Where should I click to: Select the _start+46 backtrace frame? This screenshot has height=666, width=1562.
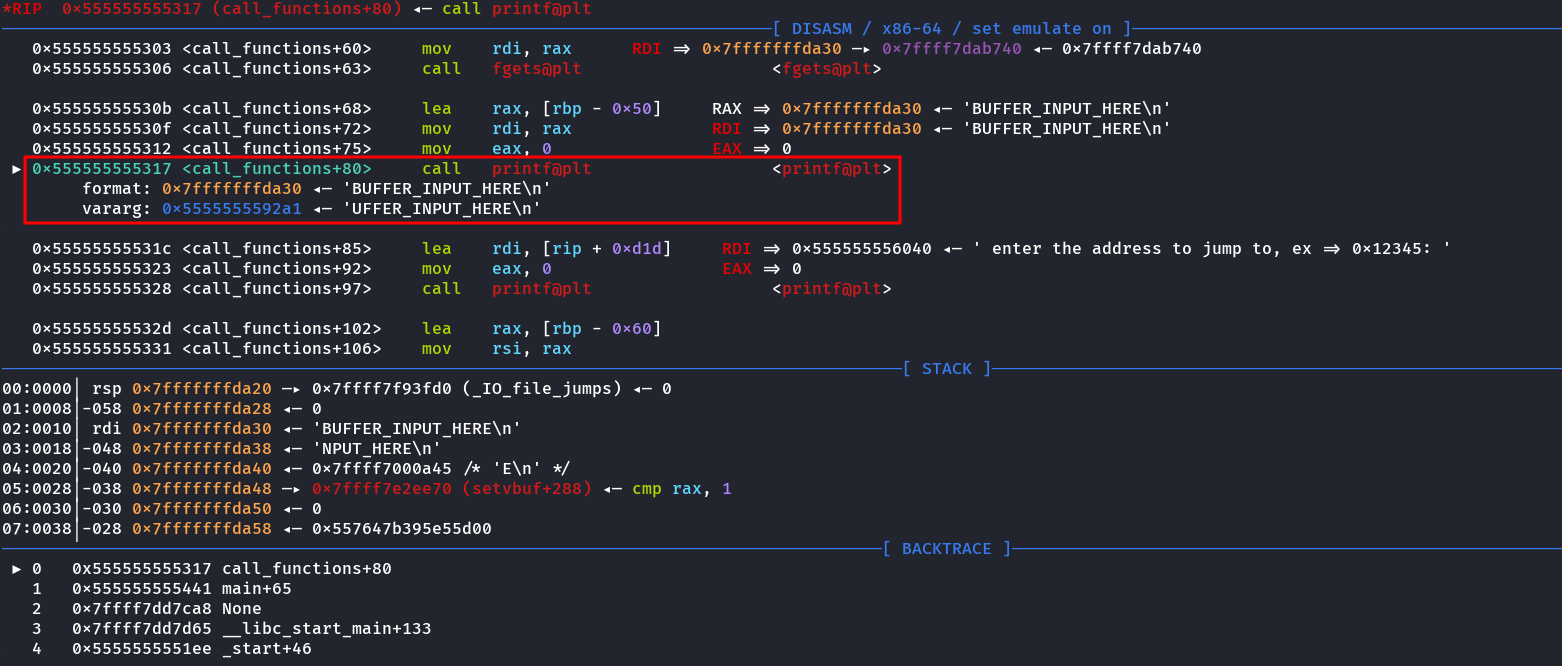(x=266, y=649)
